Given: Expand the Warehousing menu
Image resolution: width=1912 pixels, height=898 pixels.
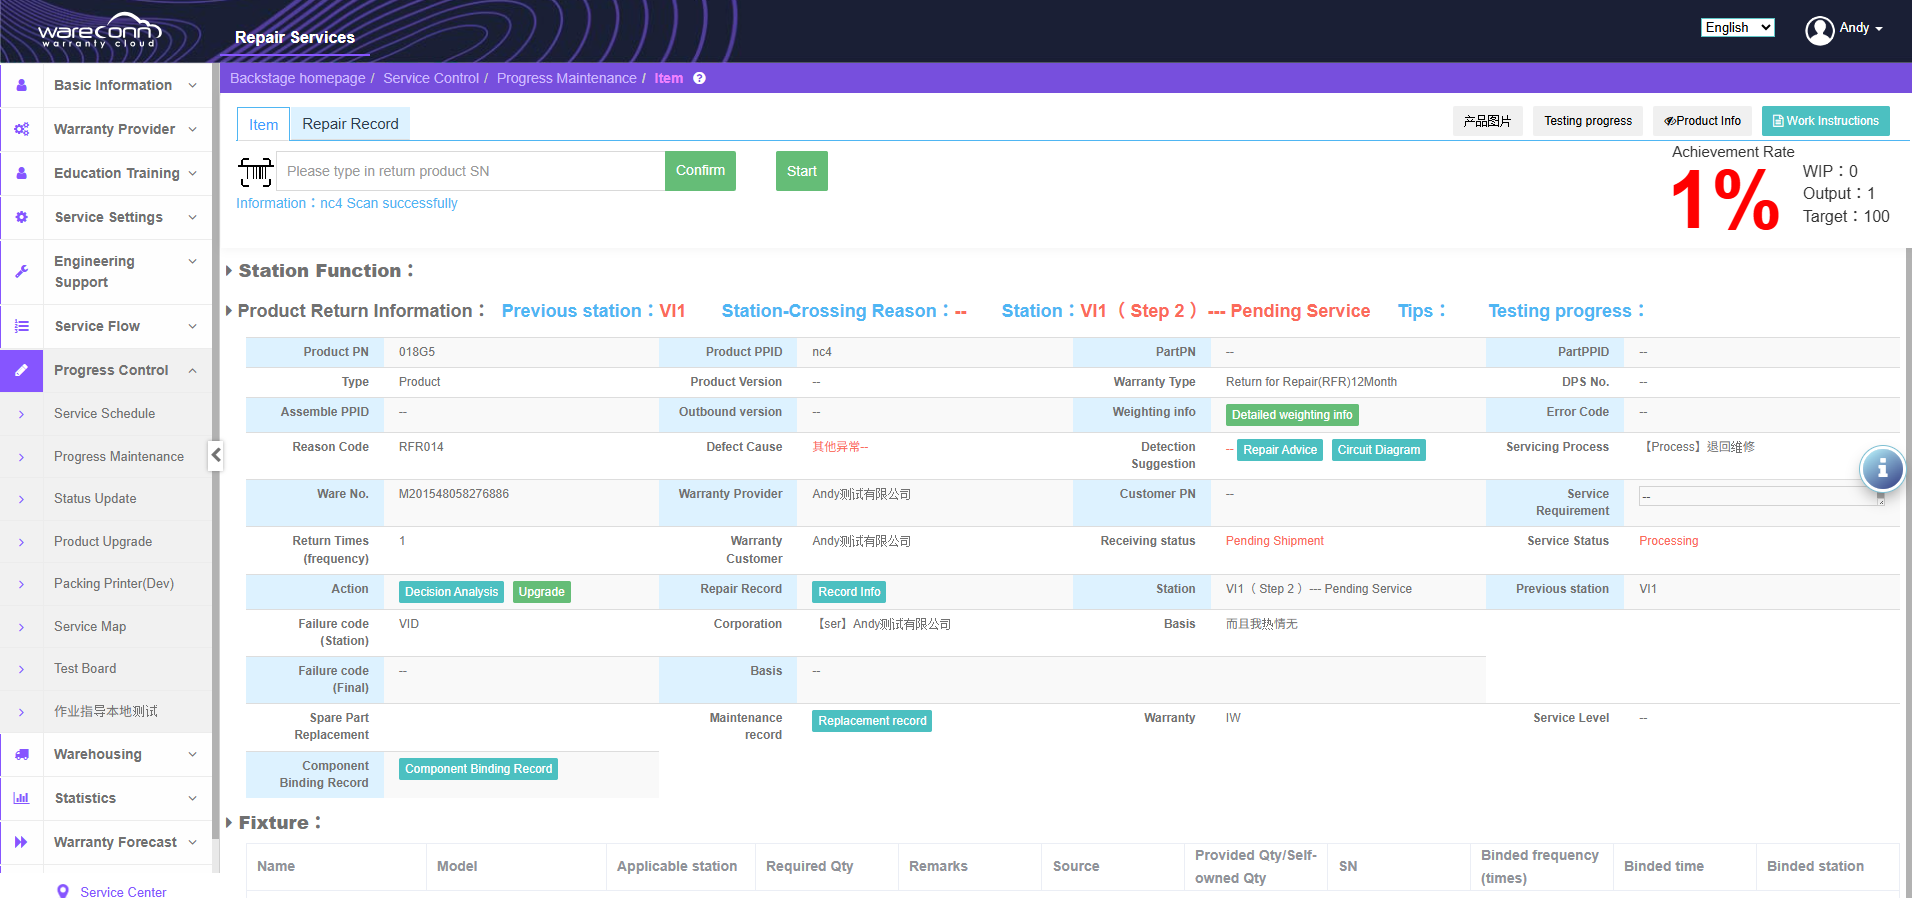Looking at the screenshot, I should (192, 754).
